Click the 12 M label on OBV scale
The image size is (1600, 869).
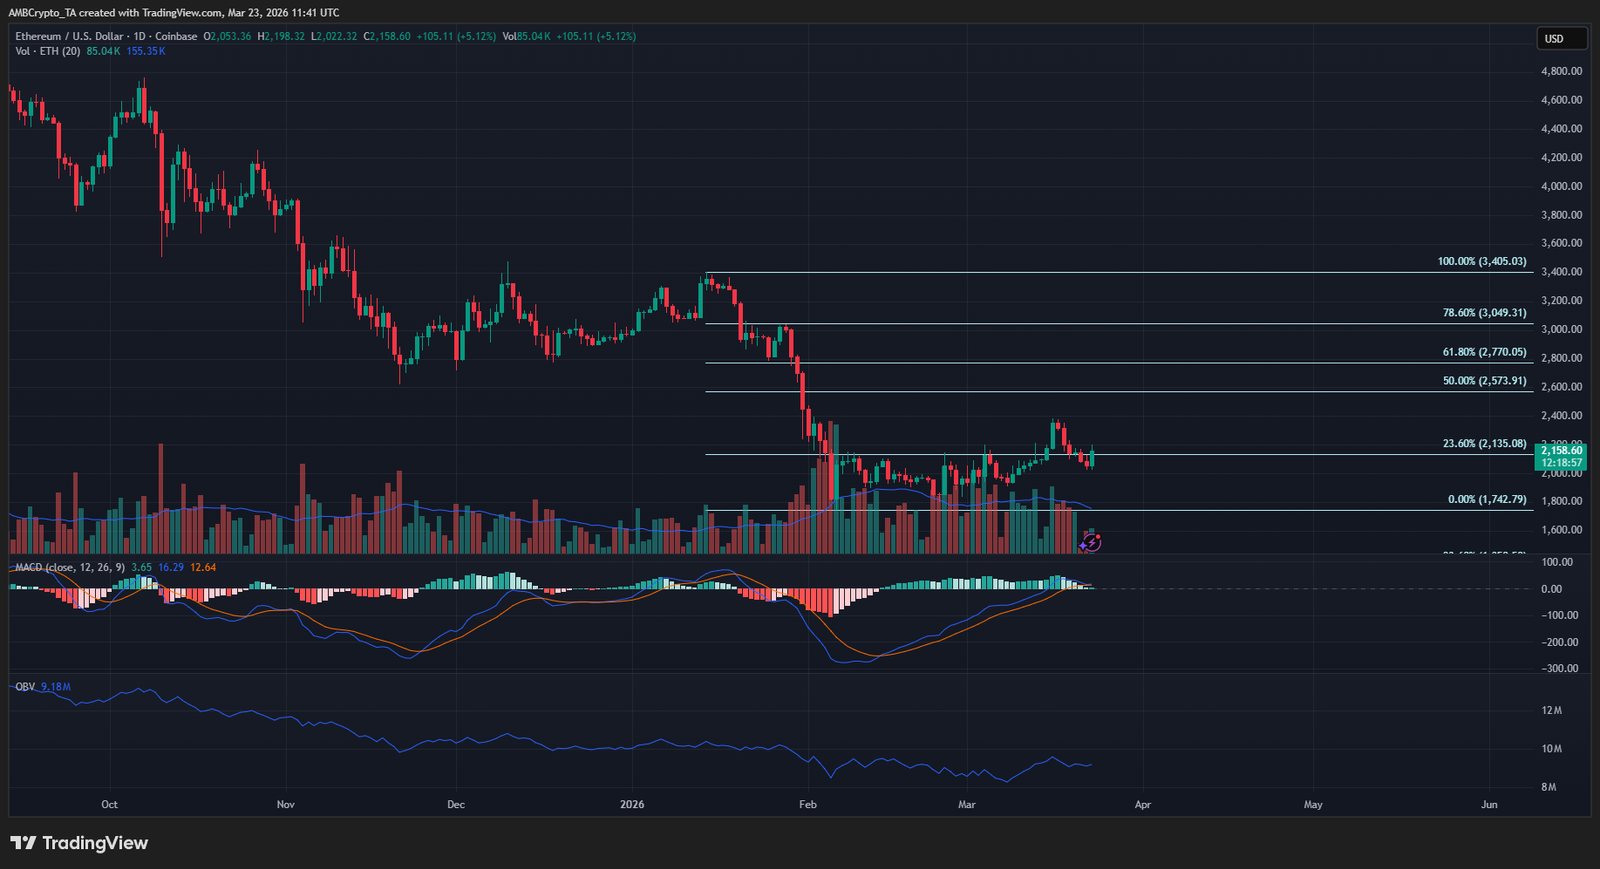tap(1551, 711)
